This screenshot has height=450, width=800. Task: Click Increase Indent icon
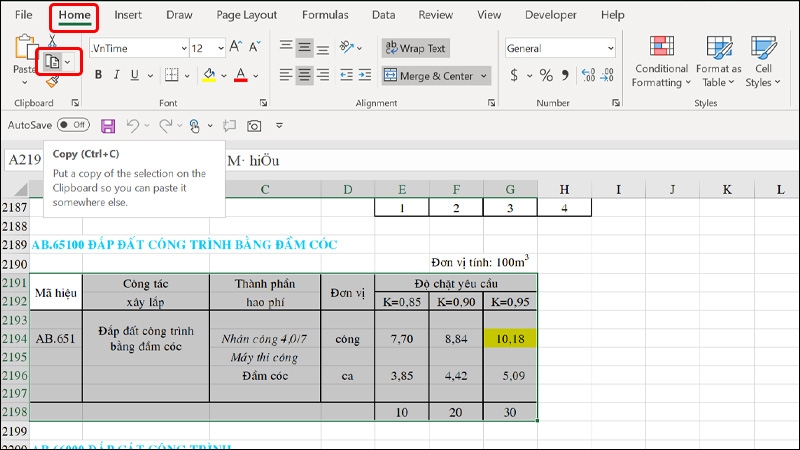tap(365, 76)
